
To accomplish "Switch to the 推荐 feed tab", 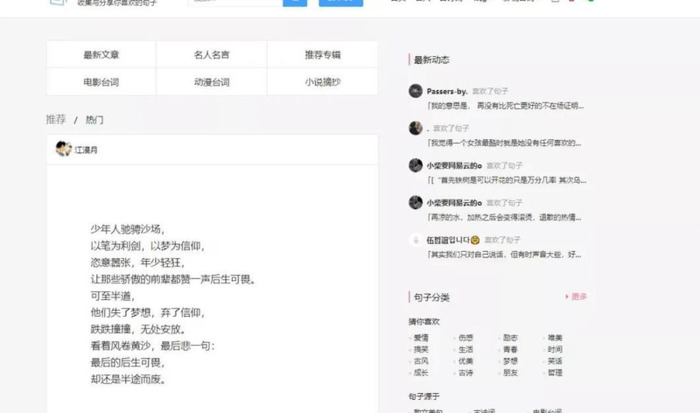I will point(56,119).
